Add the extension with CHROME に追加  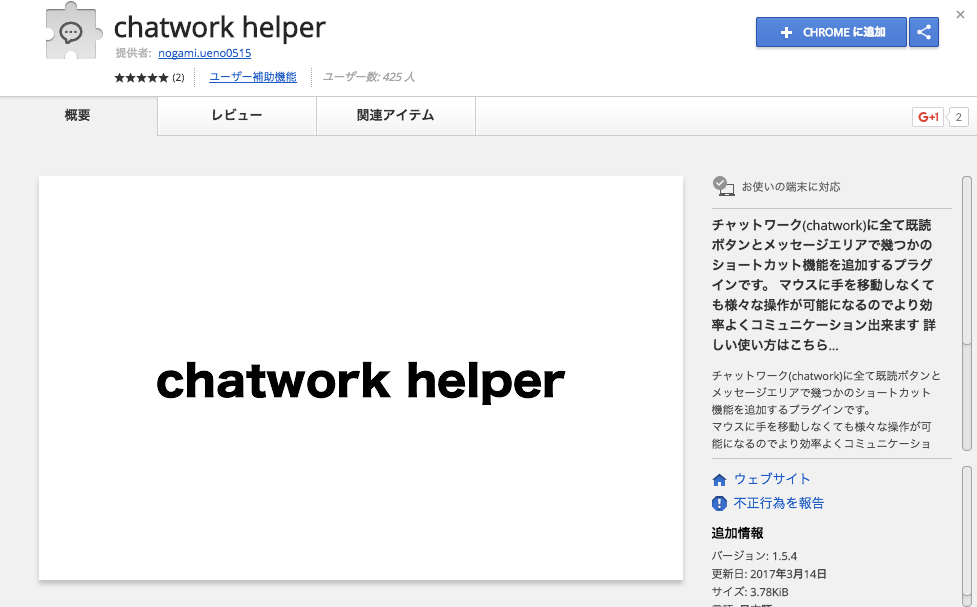(x=831, y=32)
